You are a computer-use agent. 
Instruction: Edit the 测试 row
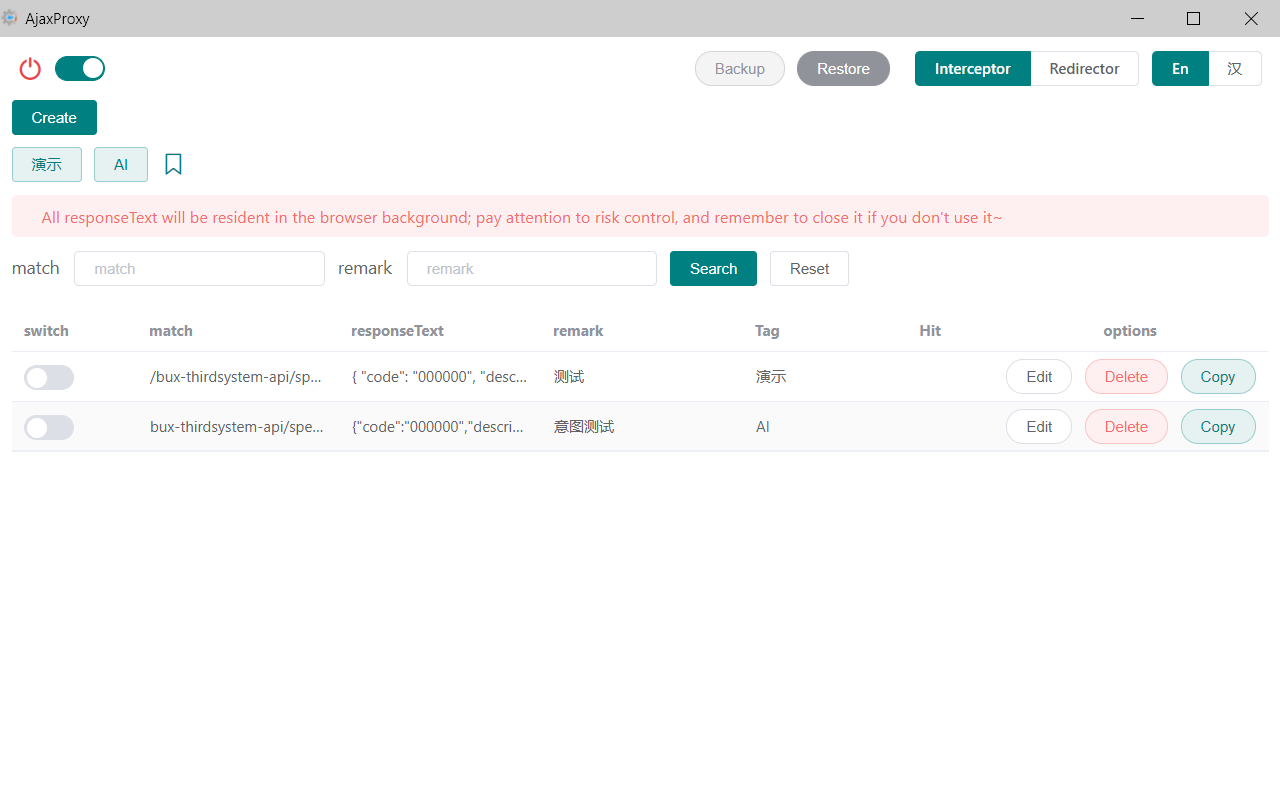1039,376
